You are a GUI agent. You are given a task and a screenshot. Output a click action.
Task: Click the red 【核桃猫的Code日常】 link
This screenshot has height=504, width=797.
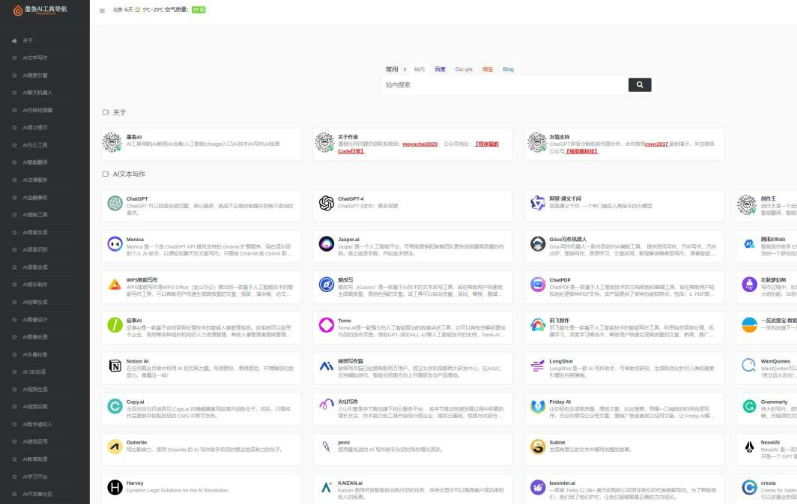(418, 148)
